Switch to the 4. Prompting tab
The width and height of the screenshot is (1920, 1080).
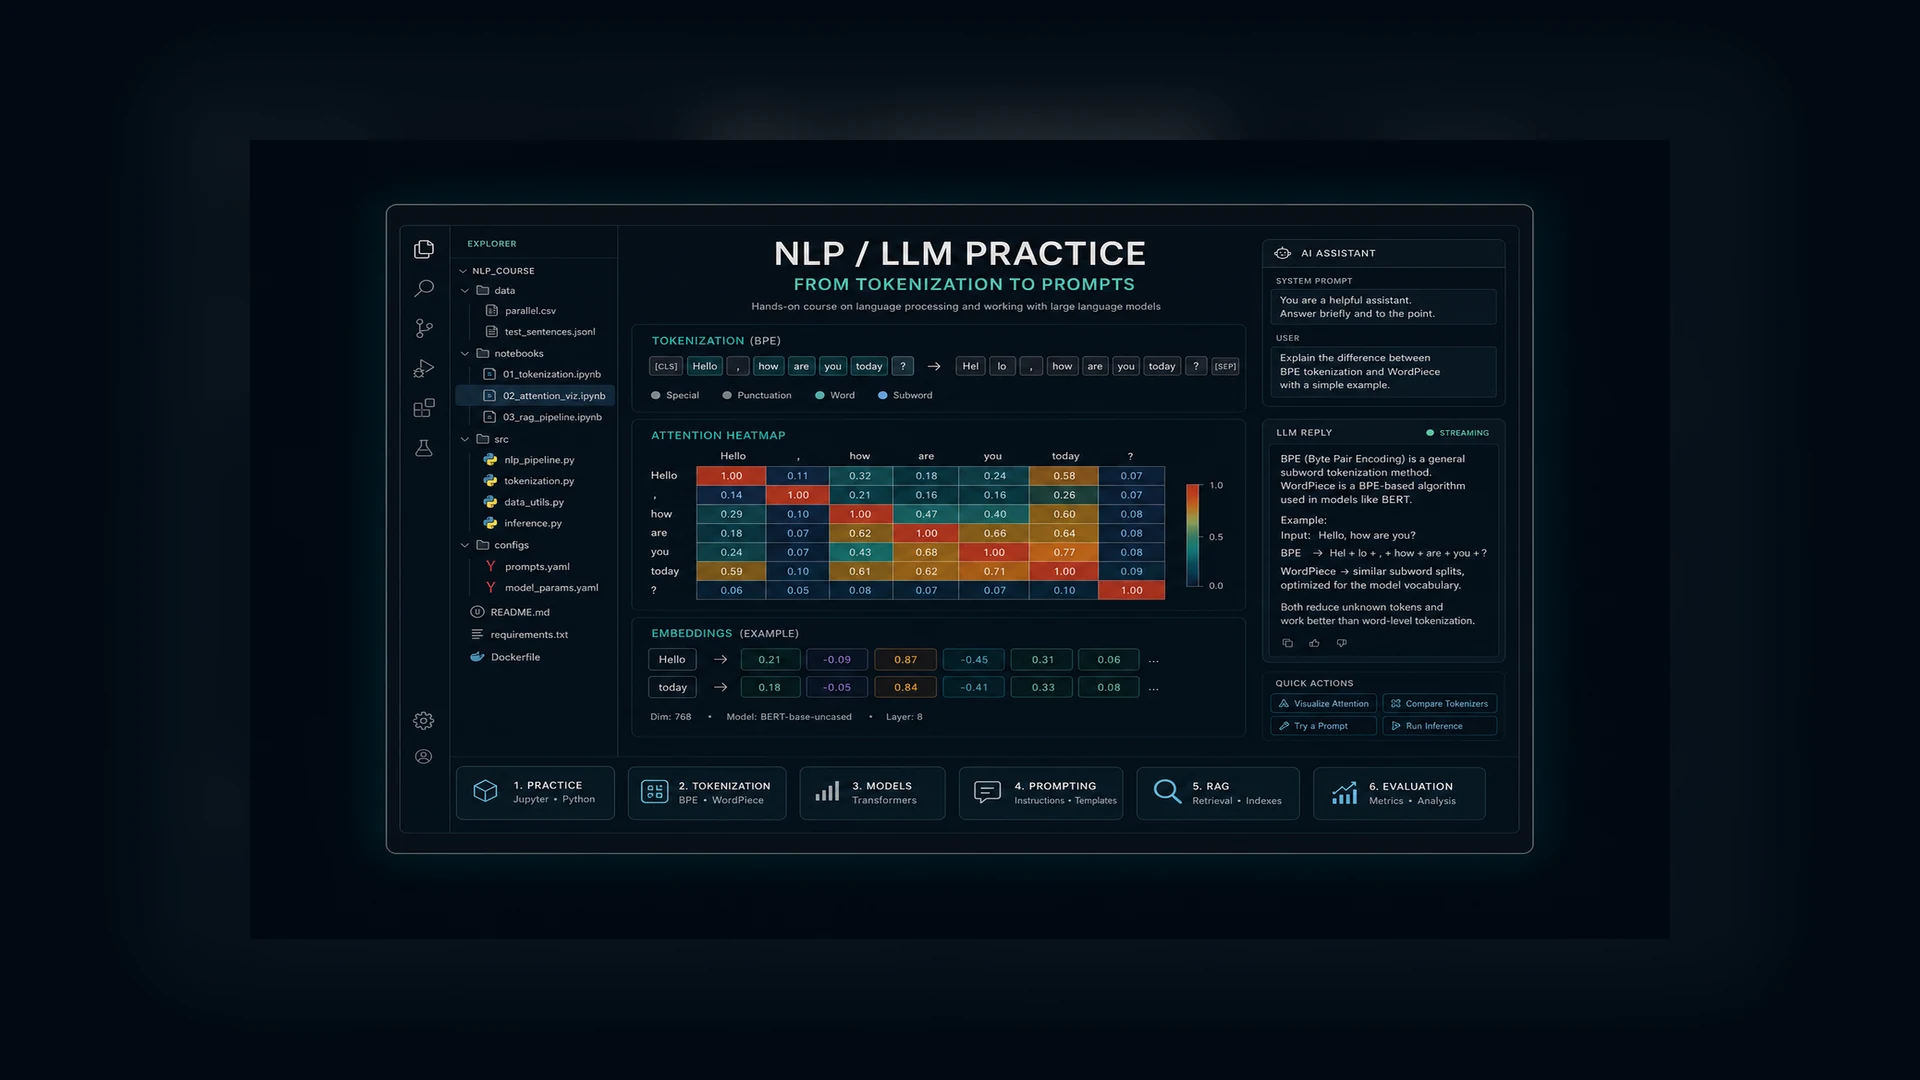pos(1041,793)
